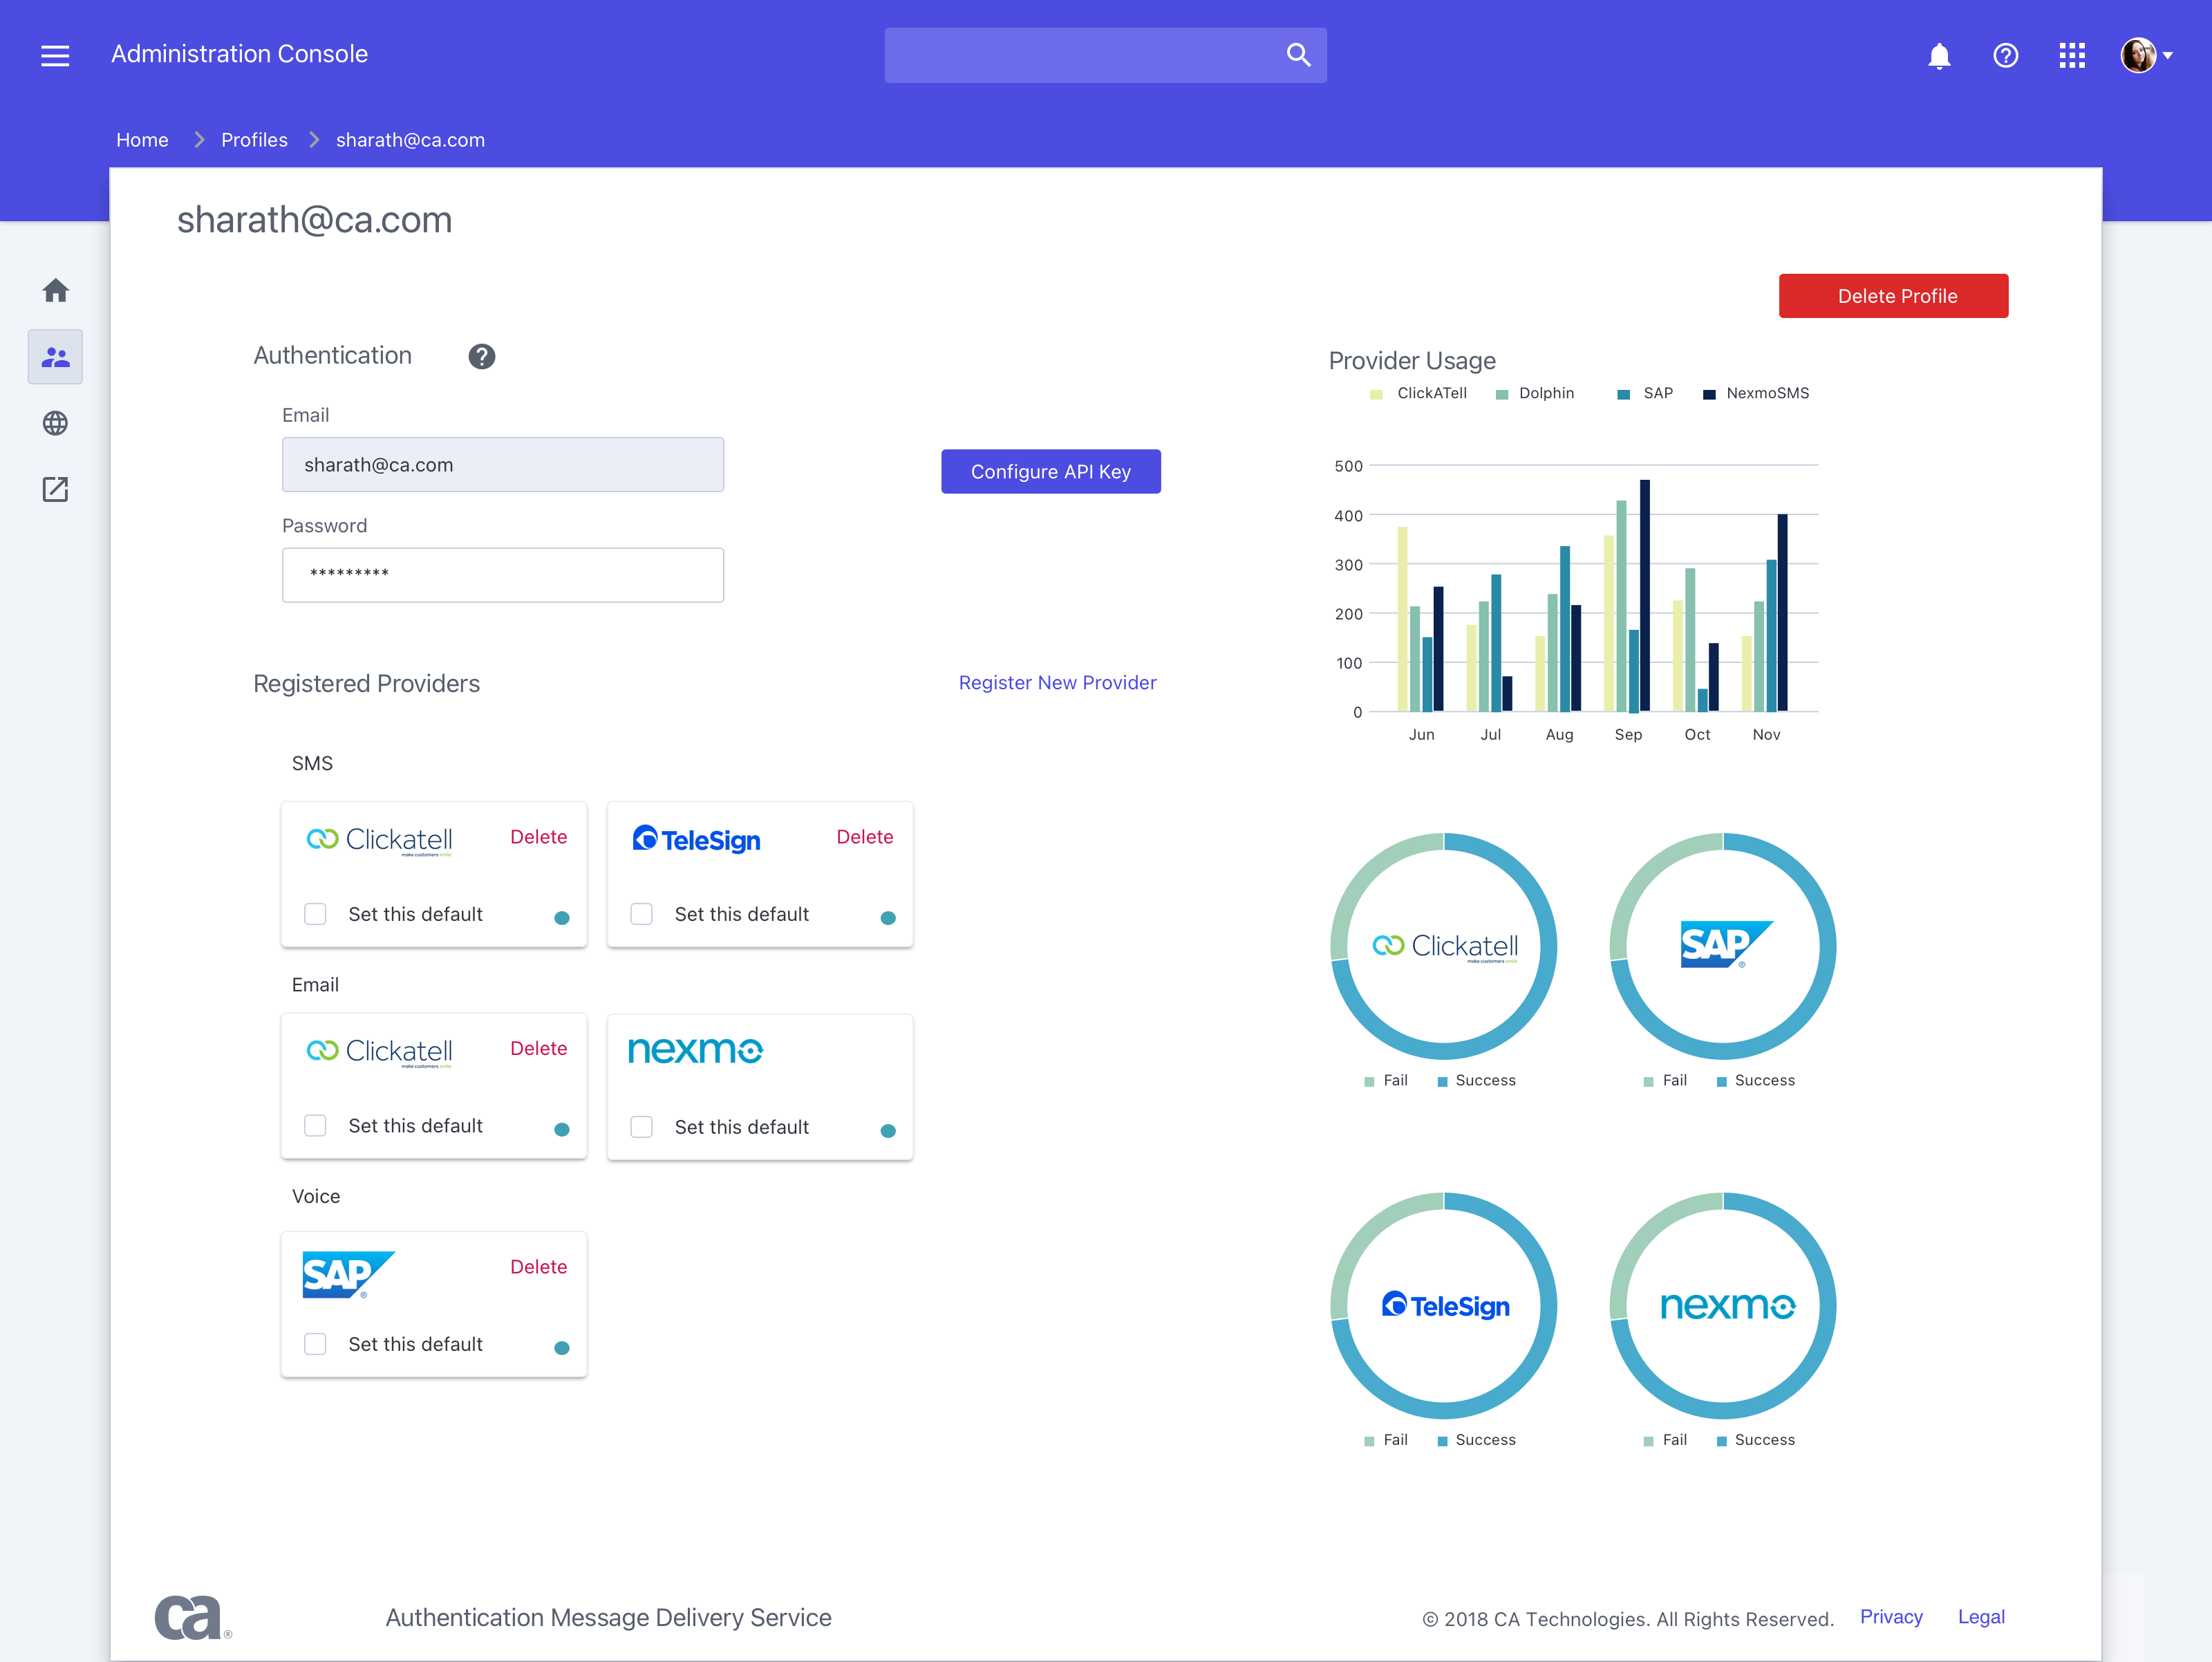The height and width of the screenshot is (1662, 2212).
Task: Check Set this default for SAP Voice provider
Action: 315,1344
